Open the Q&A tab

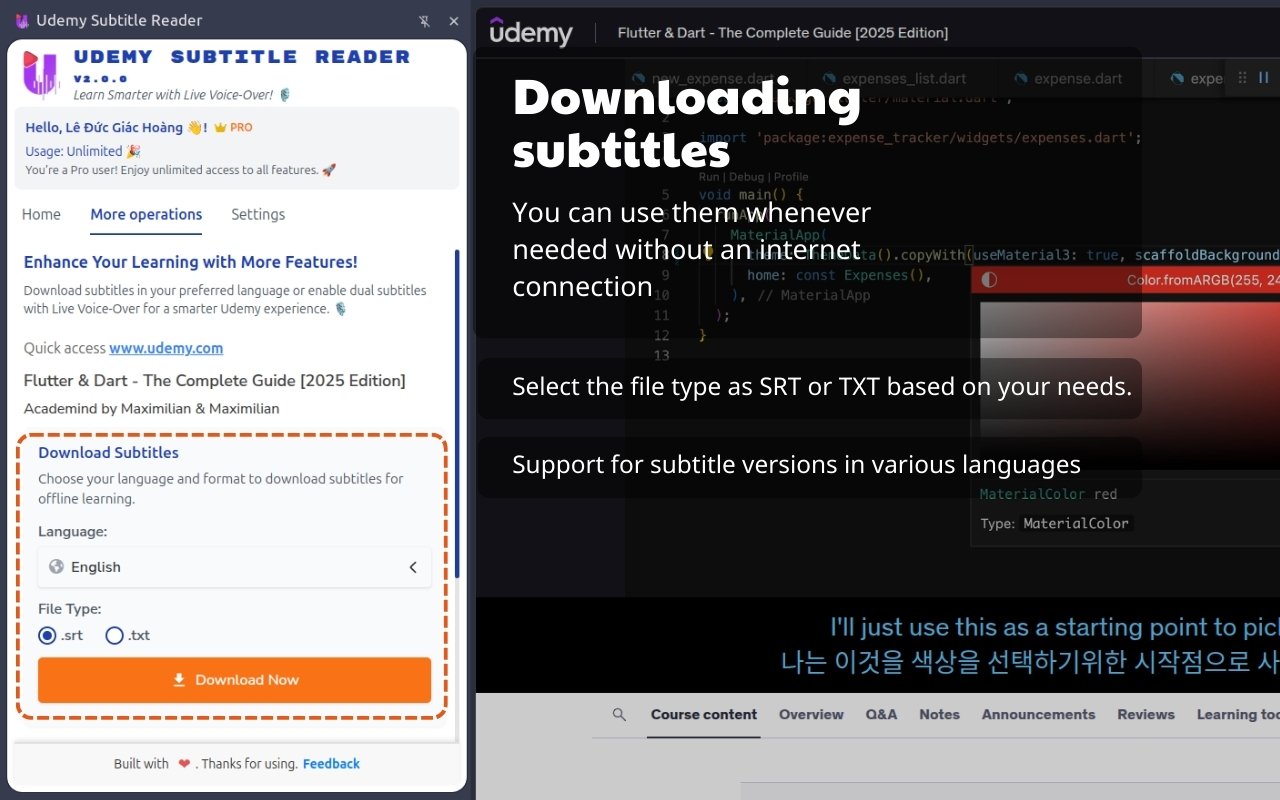pyautogui.click(x=881, y=714)
